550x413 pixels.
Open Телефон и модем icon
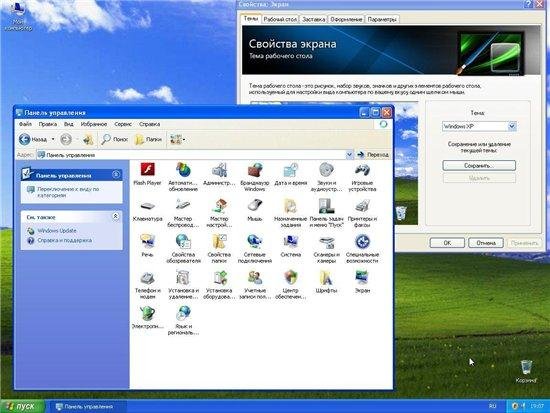(x=148, y=285)
